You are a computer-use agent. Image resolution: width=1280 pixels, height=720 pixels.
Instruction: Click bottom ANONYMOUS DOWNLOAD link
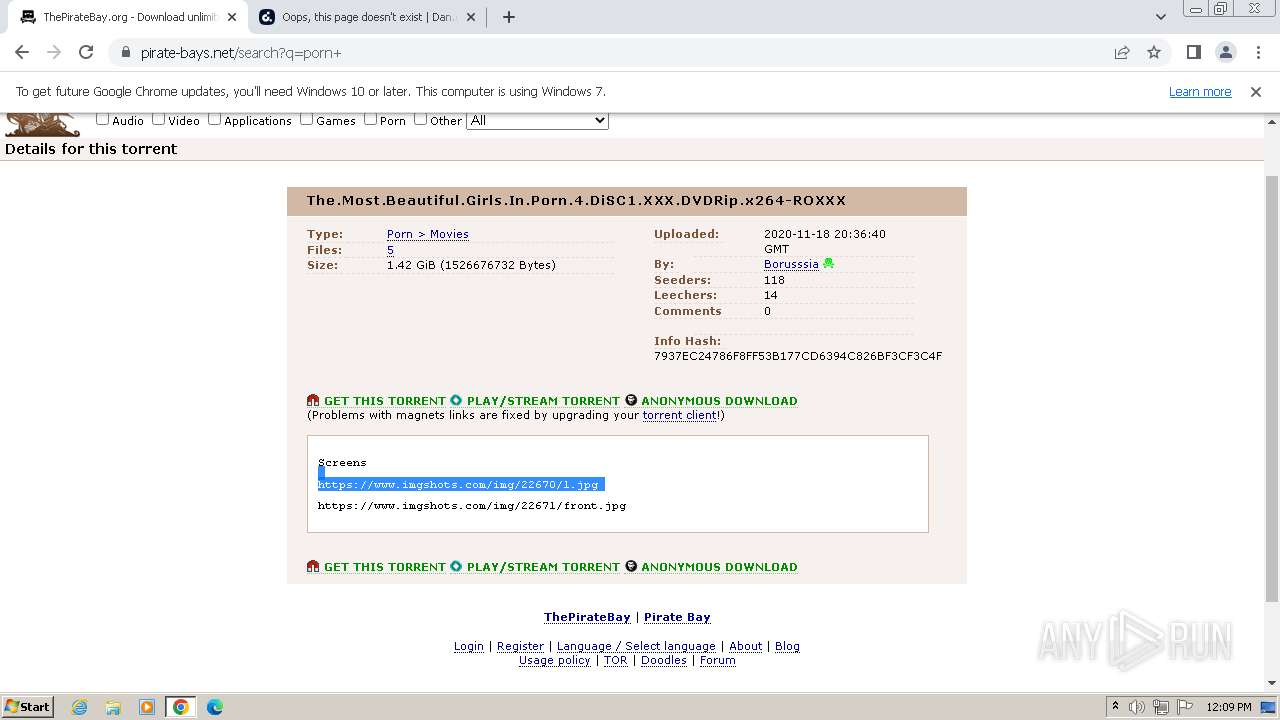pos(719,567)
